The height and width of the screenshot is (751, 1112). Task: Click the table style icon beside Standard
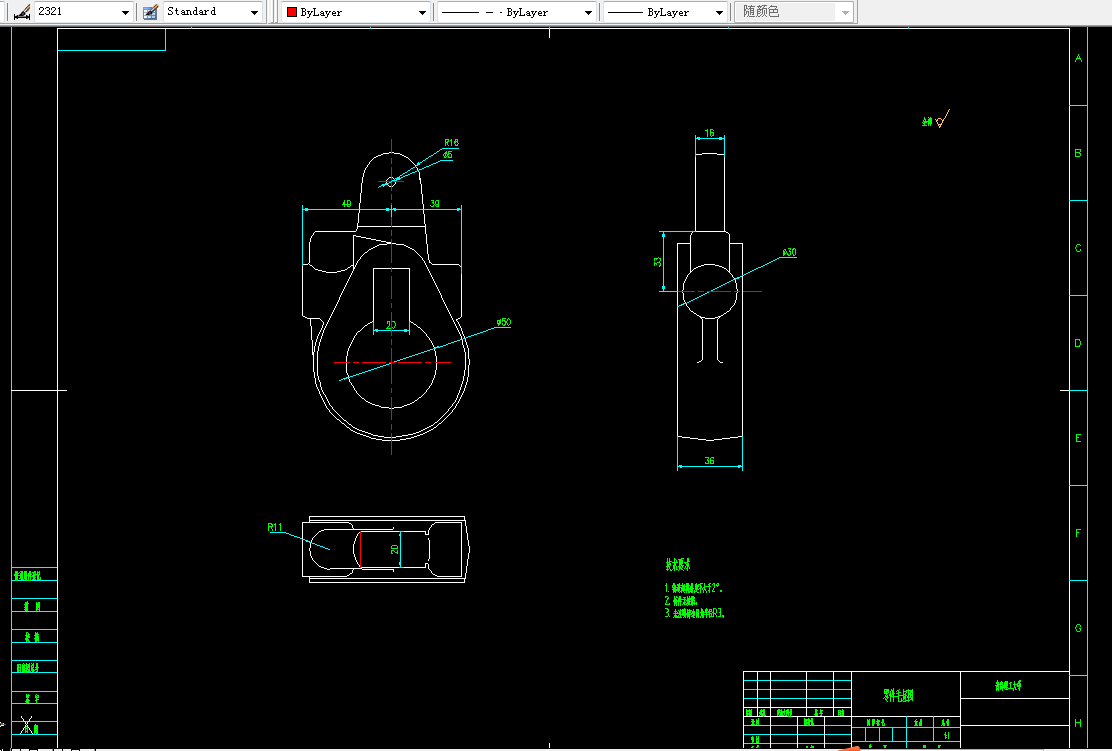pyautogui.click(x=150, y=12)
